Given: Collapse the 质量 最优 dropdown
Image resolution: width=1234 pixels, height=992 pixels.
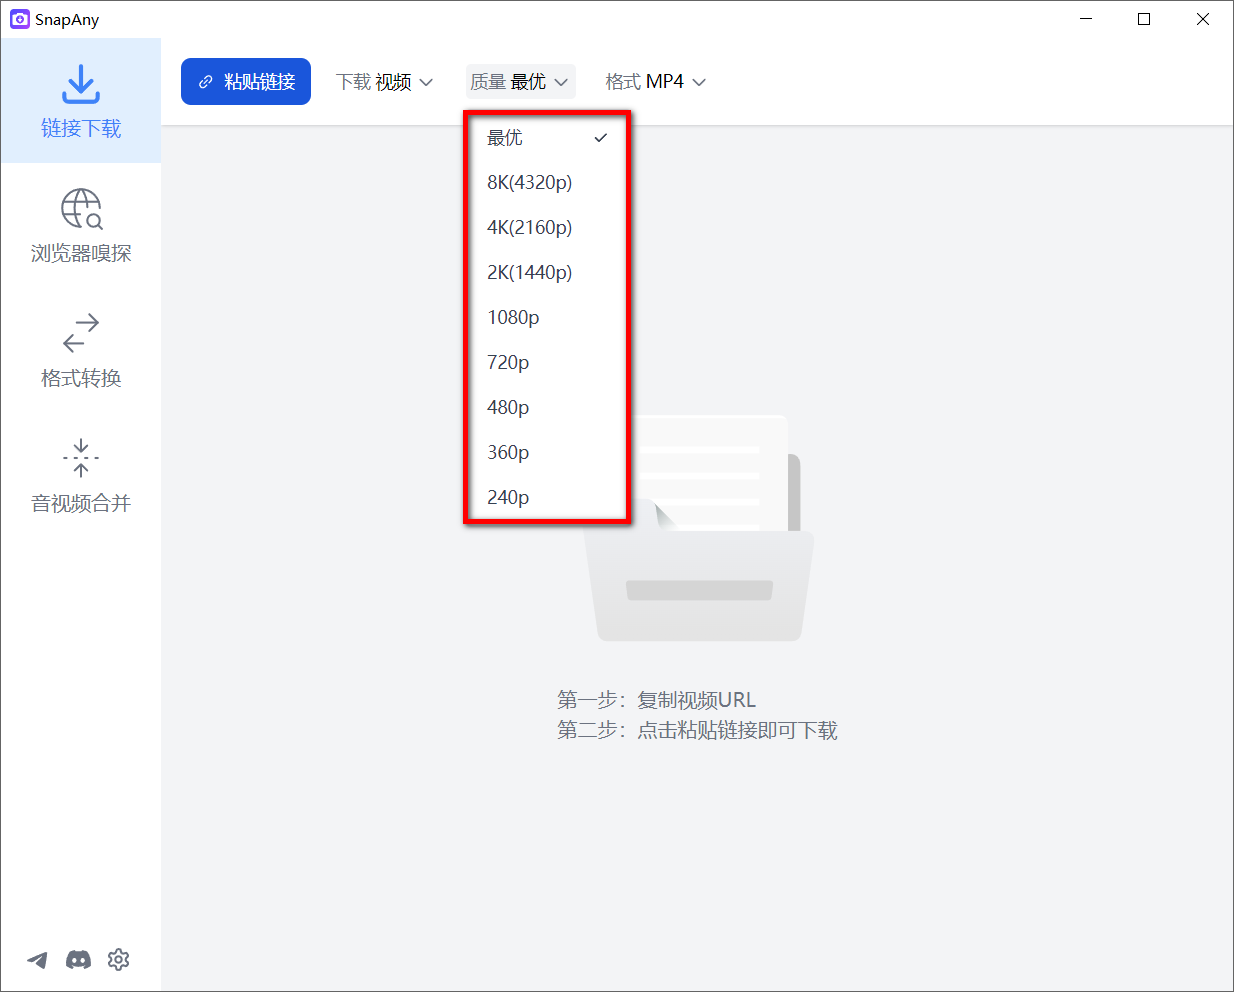Looking at the screenshot, I should pyautogui.click(x=520, y=81).
